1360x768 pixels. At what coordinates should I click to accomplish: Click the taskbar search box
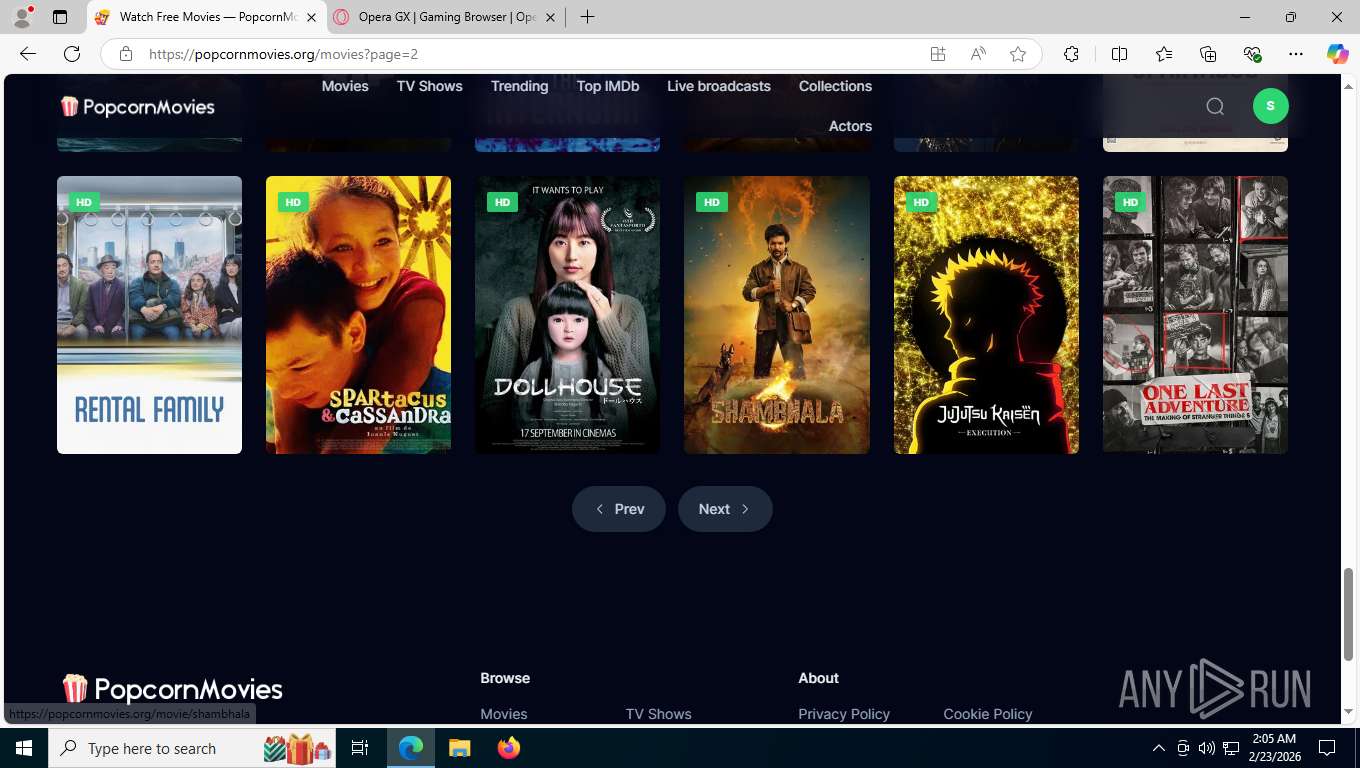[x=192, y=748]
